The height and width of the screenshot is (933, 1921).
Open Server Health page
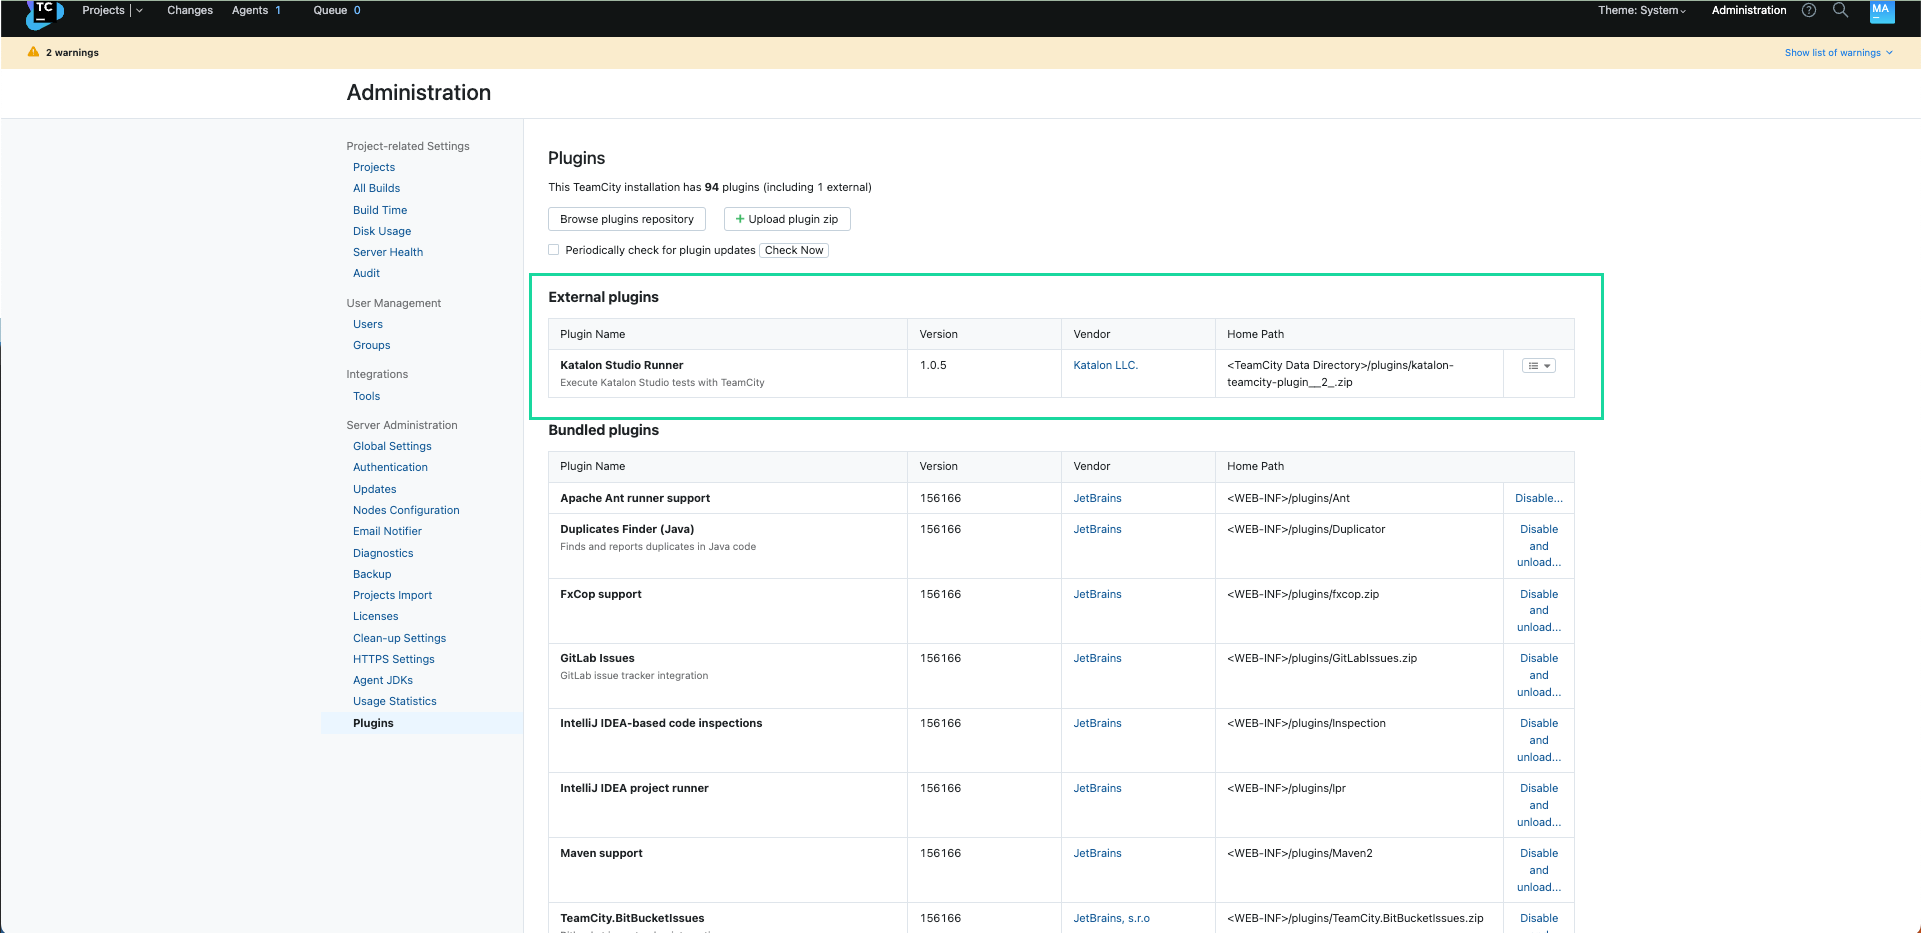(387, 252)
